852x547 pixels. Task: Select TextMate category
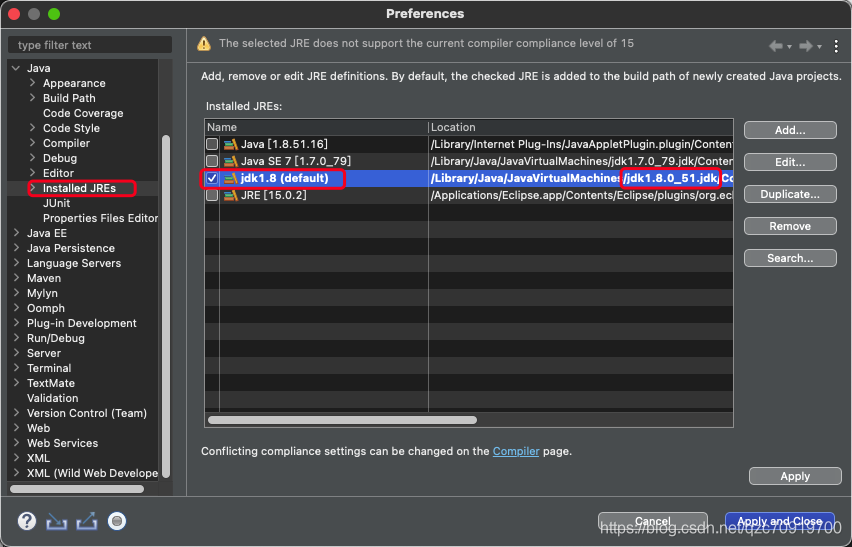click(51, 383)
